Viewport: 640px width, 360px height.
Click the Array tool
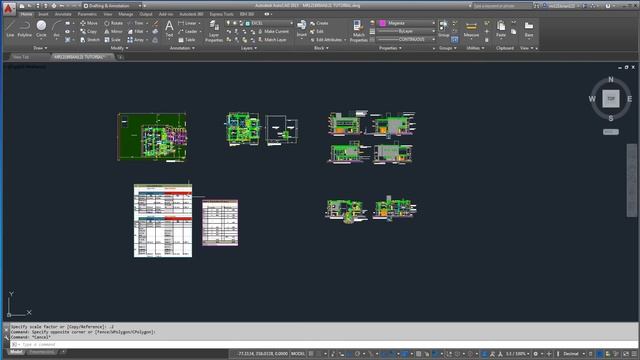pos(136,40)
